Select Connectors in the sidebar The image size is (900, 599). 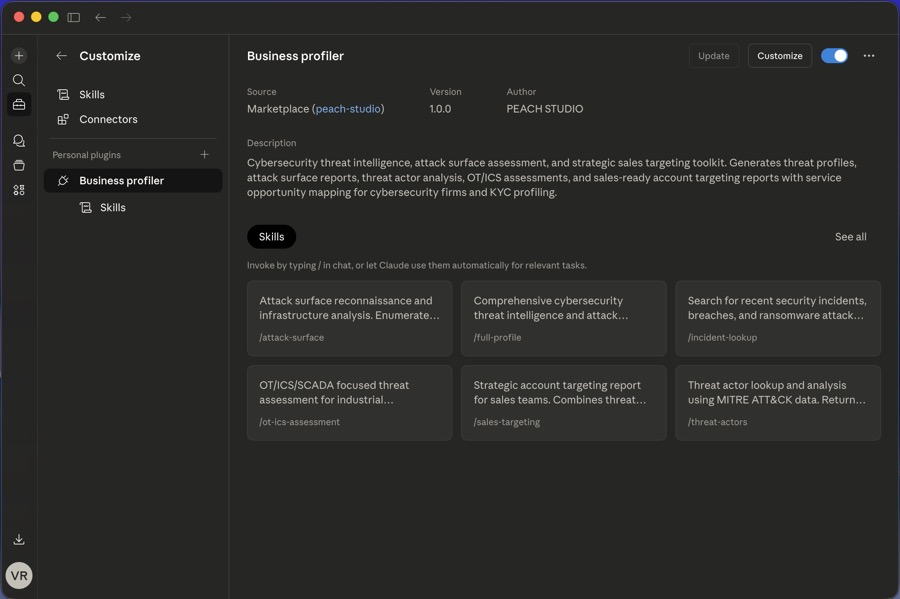[108, 119]
